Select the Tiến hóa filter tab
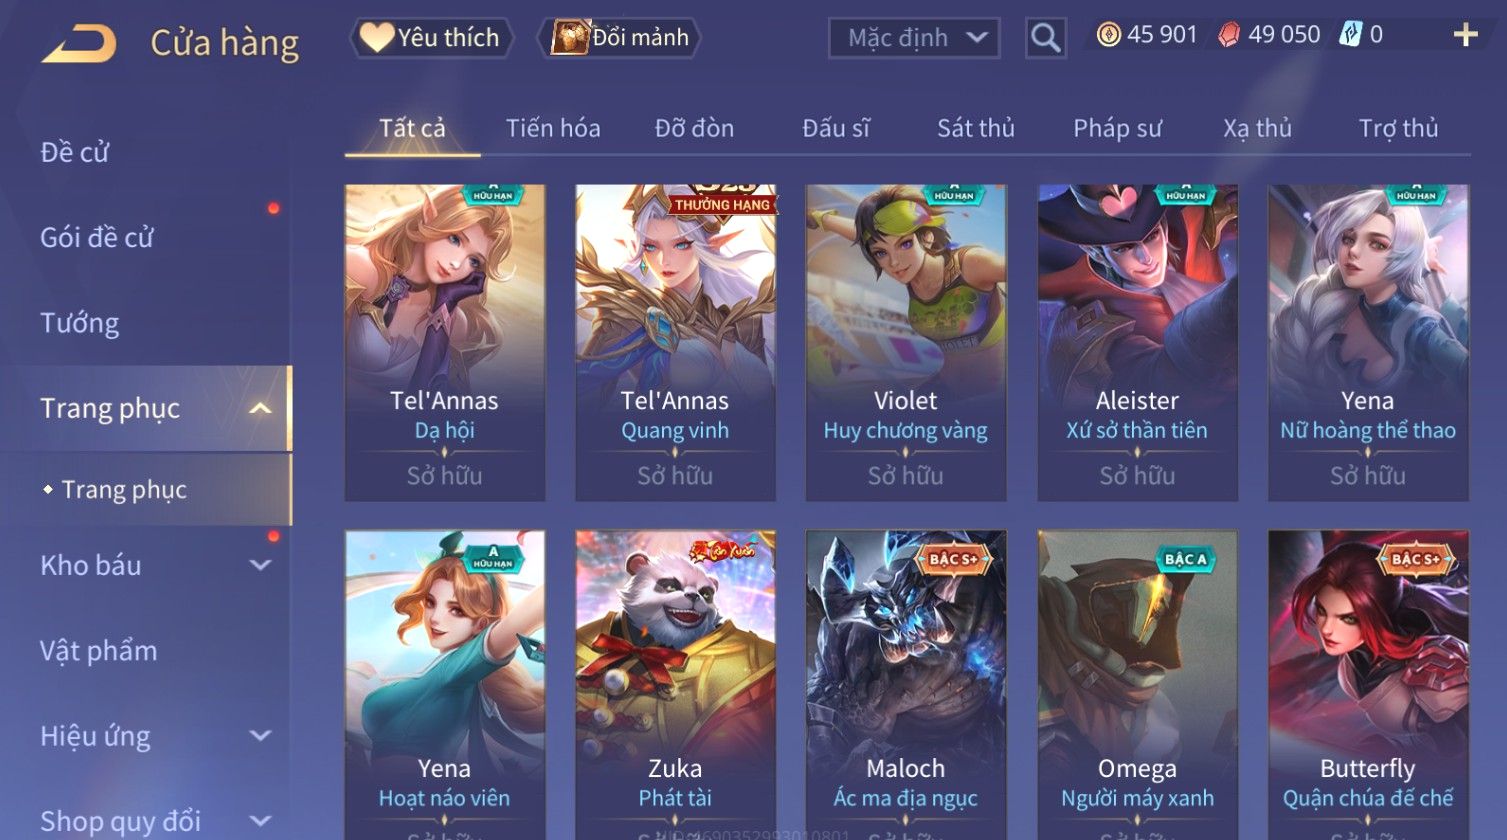Screen dimensions: 1507x840 click(x=553, y=128)
